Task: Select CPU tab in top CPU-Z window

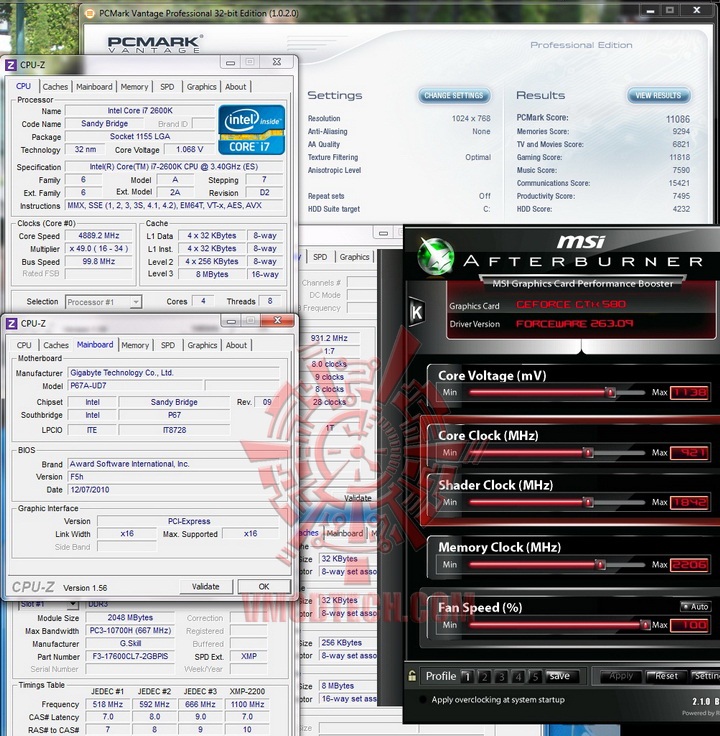Action: point(23,86)
